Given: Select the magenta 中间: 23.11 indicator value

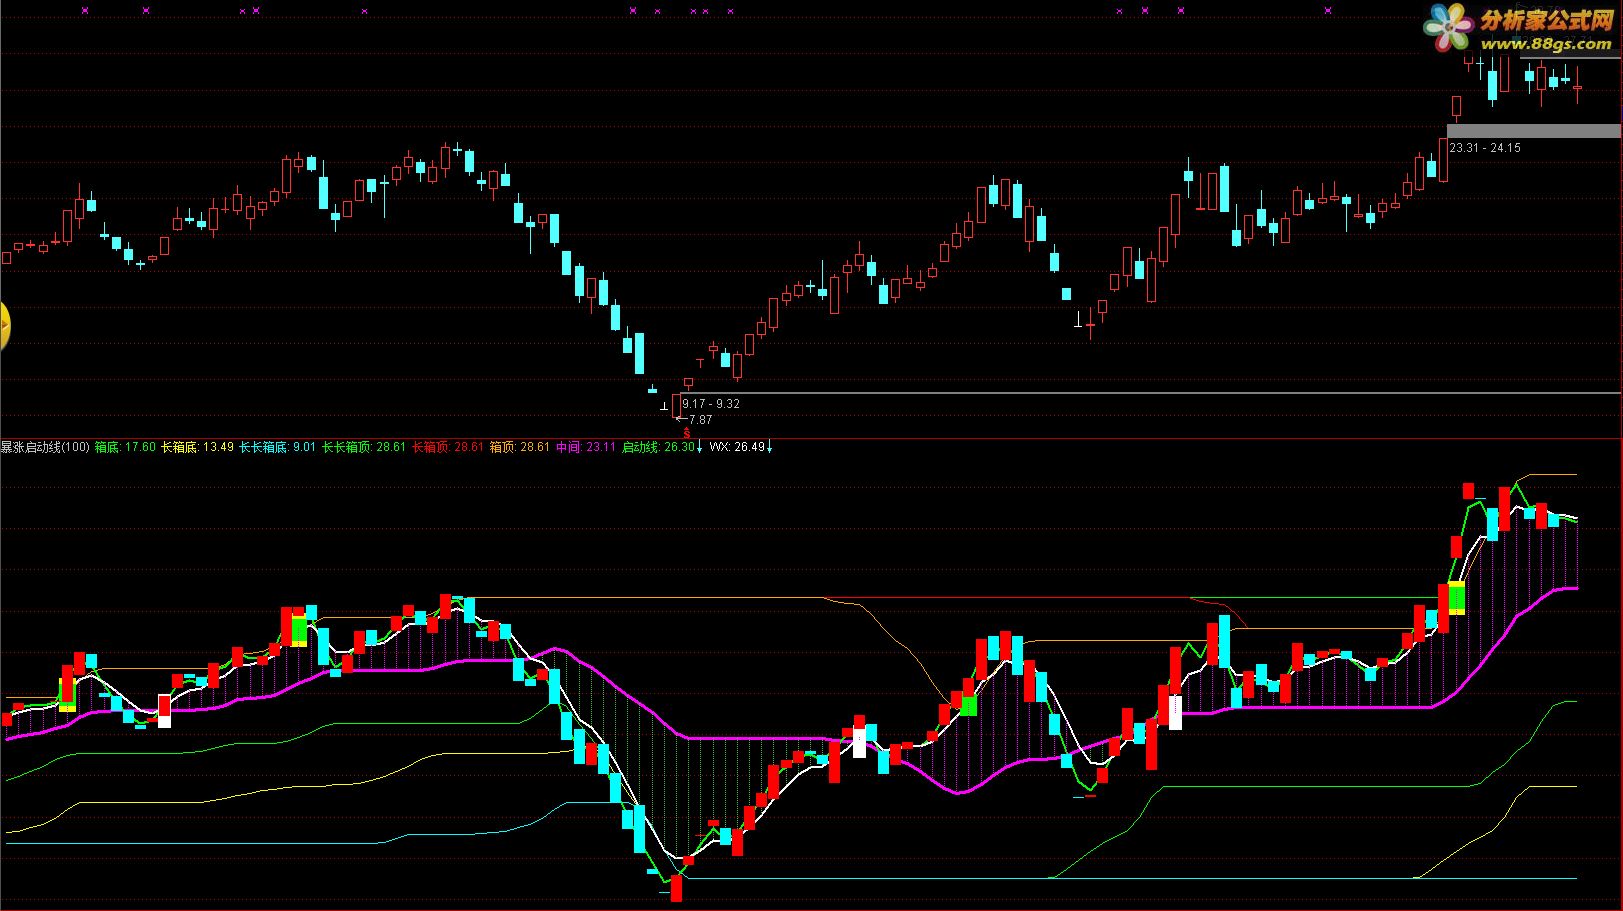Looking at the screenshot, I should click(x=586, y=447).
